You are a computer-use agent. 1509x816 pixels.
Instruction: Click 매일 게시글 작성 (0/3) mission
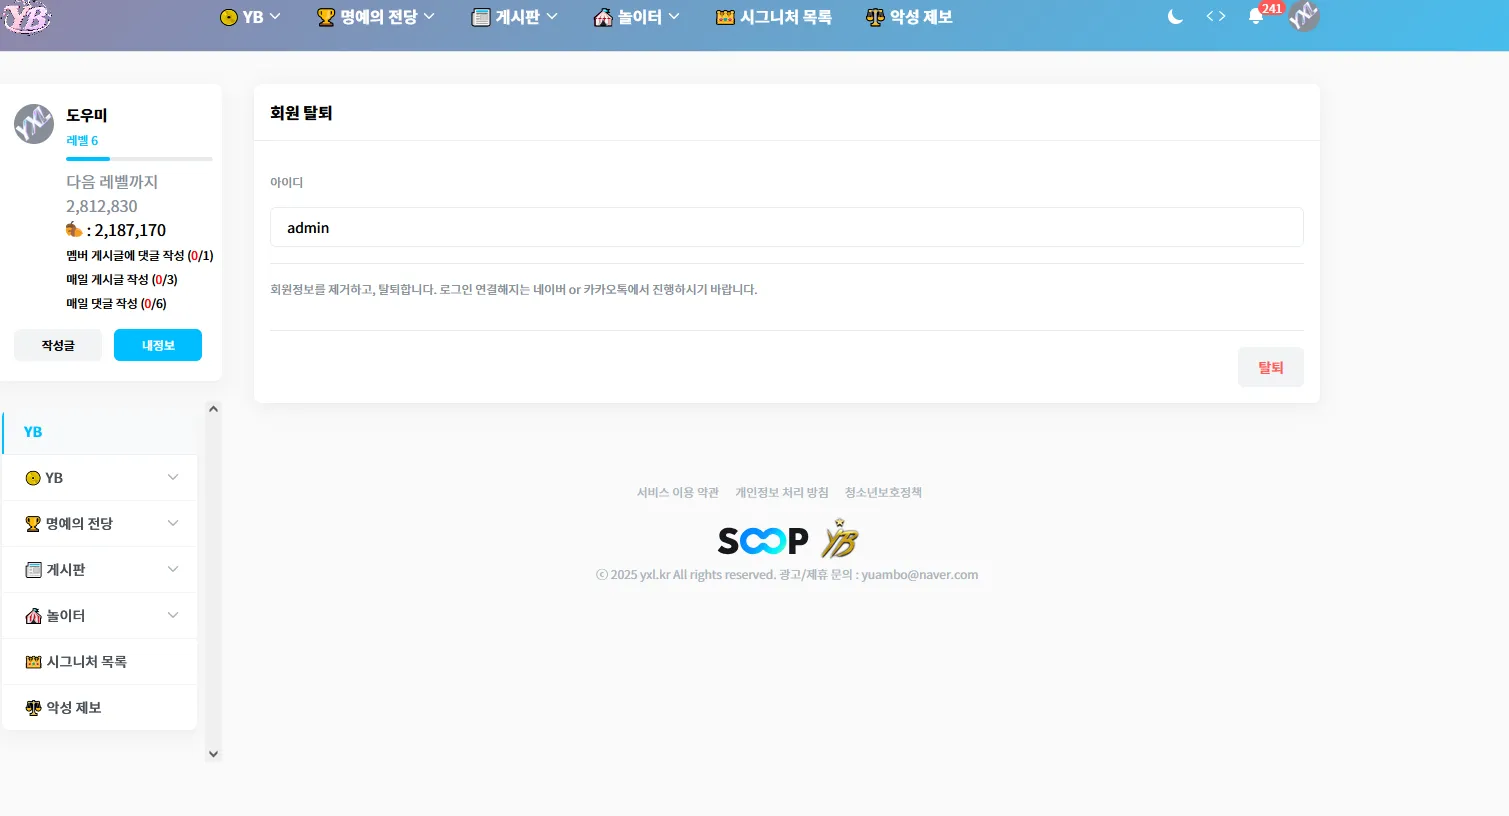122,280
